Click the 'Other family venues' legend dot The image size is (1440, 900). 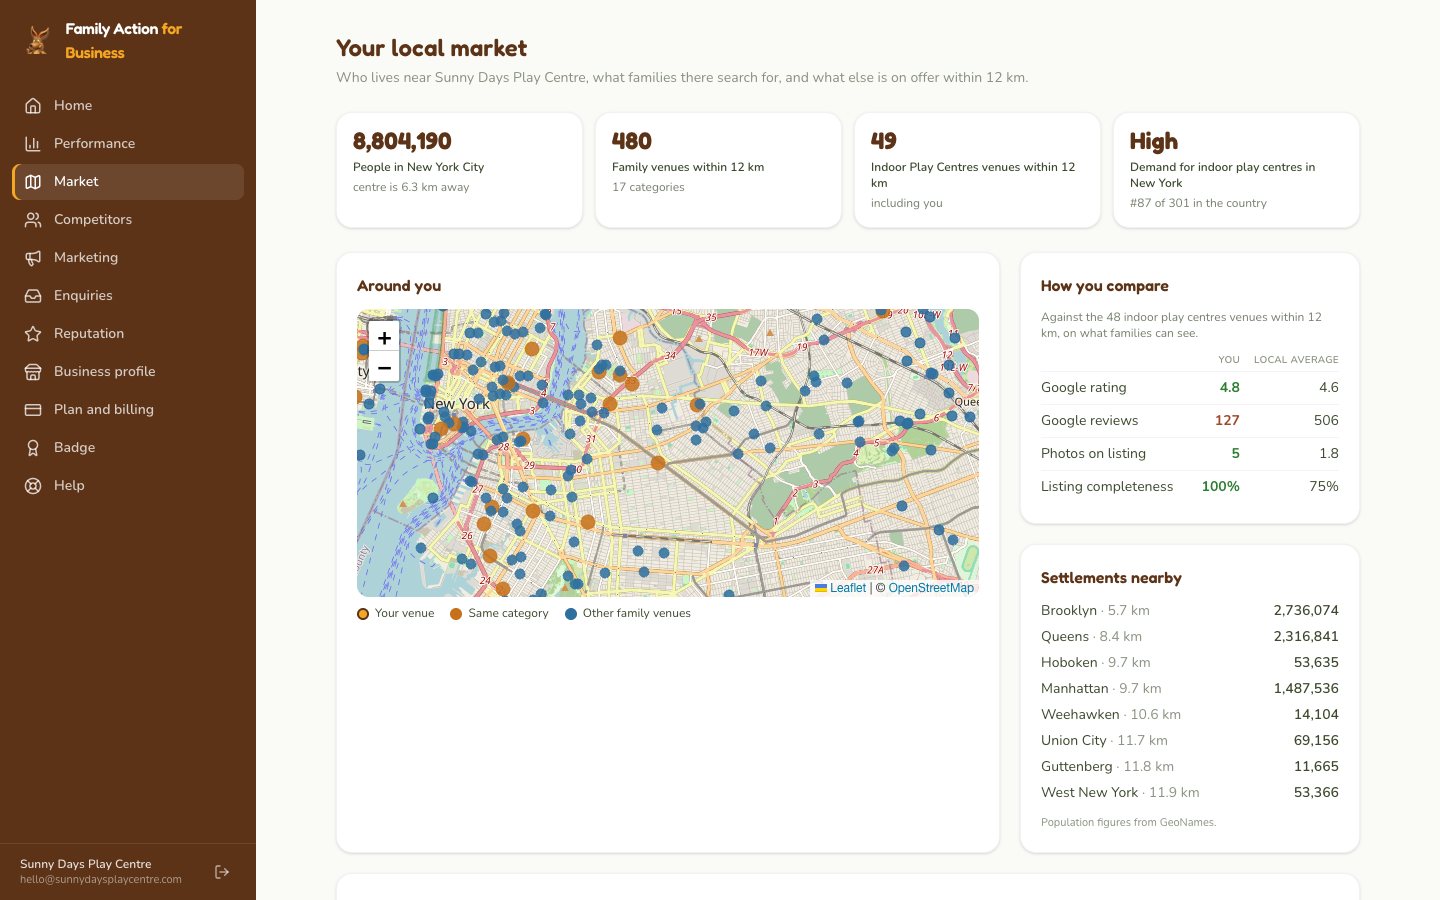tap(571, 614)
